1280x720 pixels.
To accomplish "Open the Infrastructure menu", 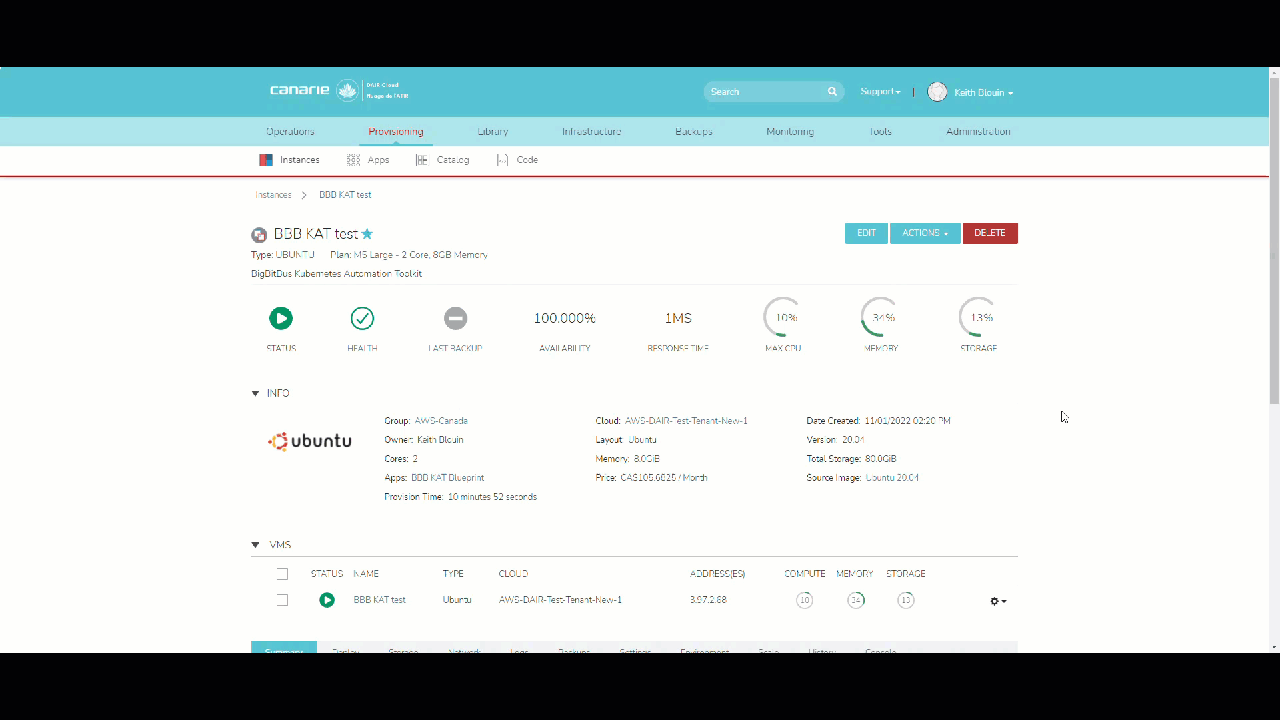I will tap(591, 132).
